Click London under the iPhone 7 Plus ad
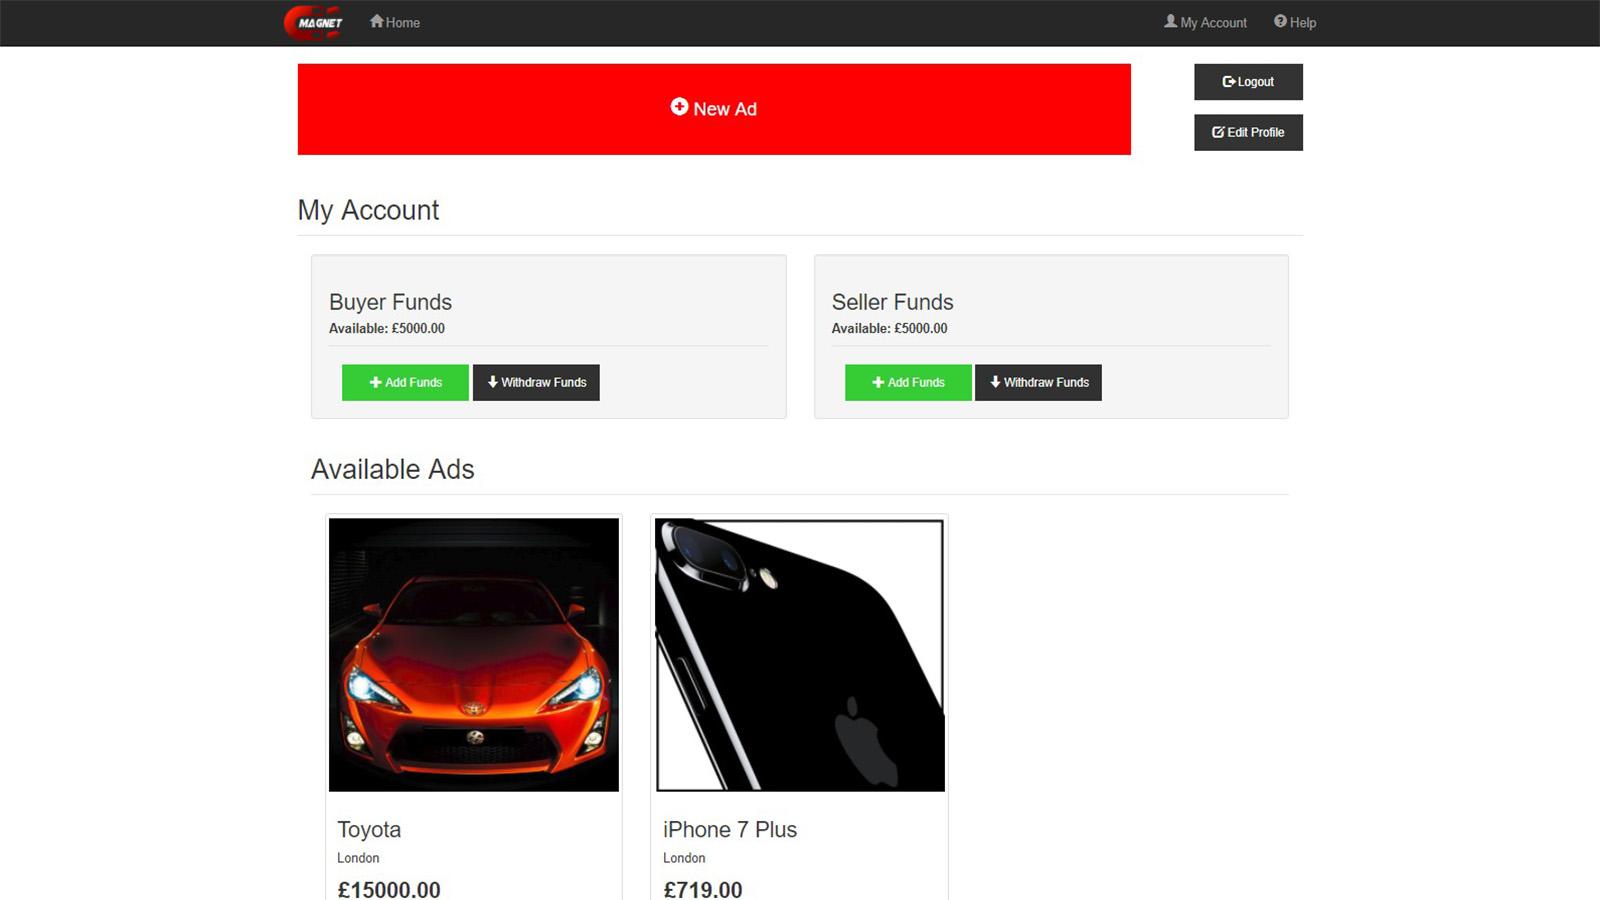1600x900 pixels. [684, 858]
